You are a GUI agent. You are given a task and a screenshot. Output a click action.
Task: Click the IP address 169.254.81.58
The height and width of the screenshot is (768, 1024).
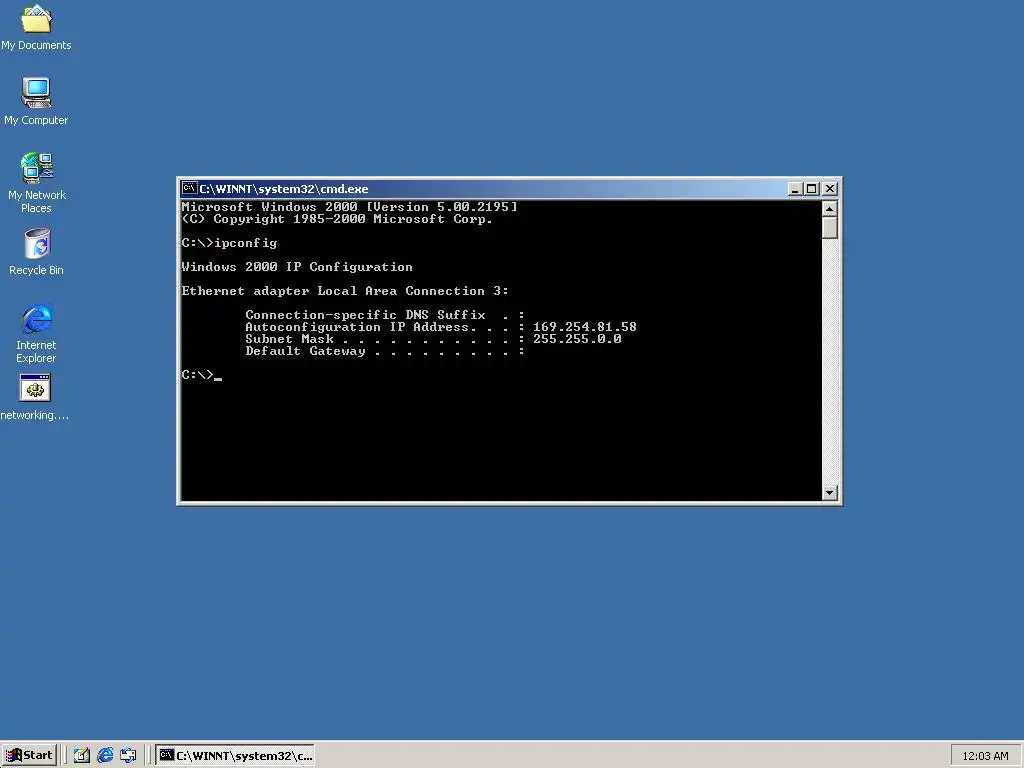coord(584,327)
